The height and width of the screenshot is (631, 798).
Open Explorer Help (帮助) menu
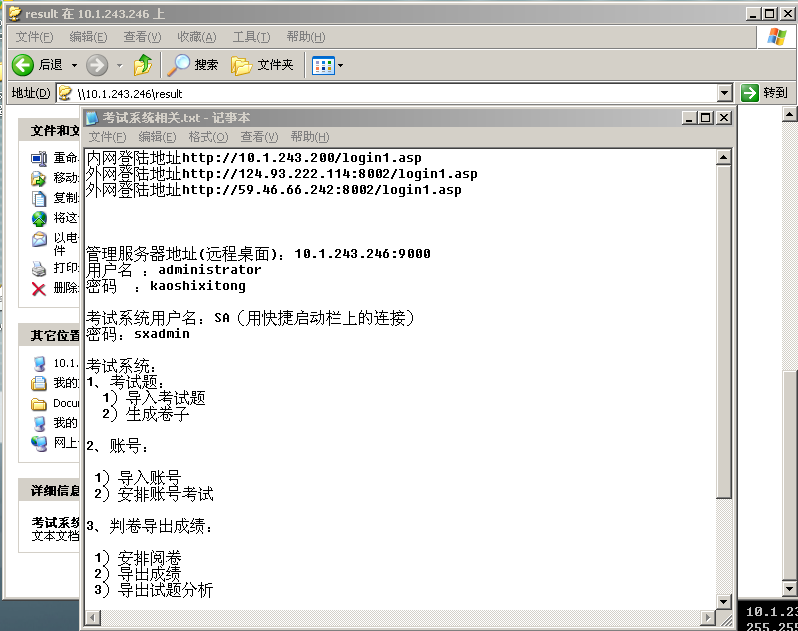[305, 37]
